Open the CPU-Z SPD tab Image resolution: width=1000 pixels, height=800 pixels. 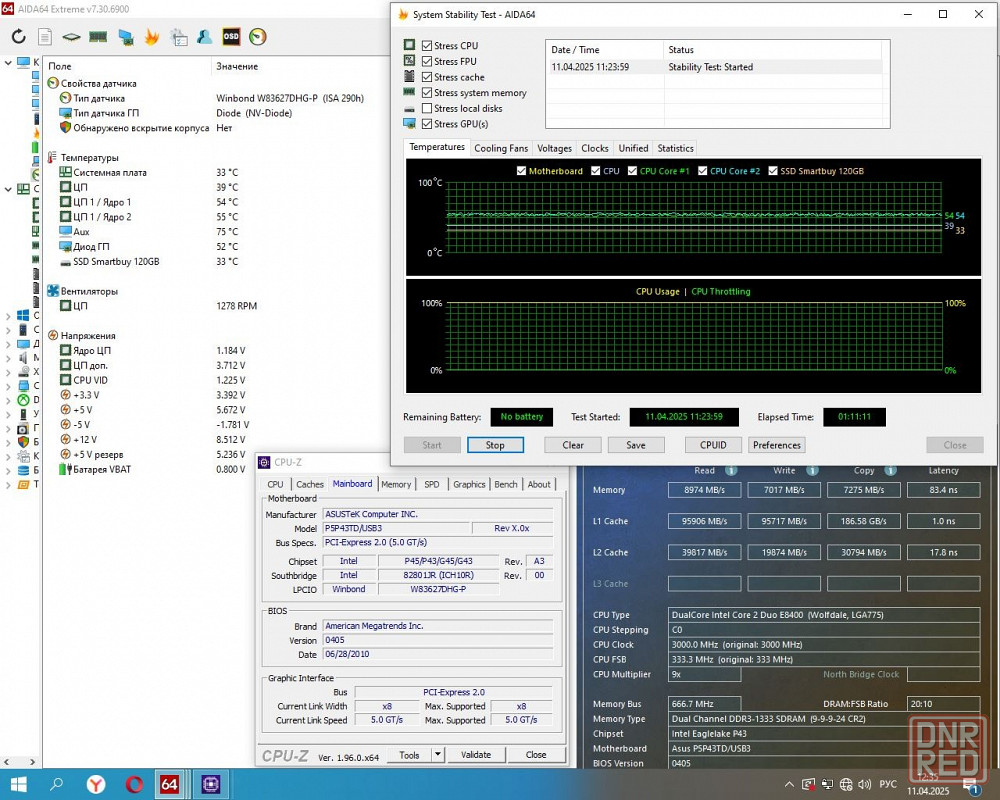pyautogui.click(x=432, y=484)
